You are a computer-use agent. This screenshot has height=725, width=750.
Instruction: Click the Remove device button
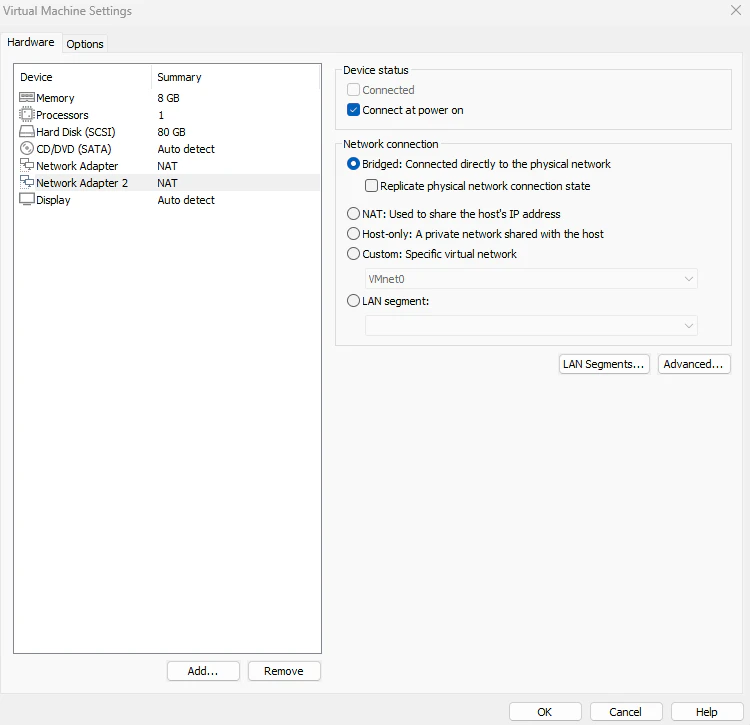click(x=284, y=671)
